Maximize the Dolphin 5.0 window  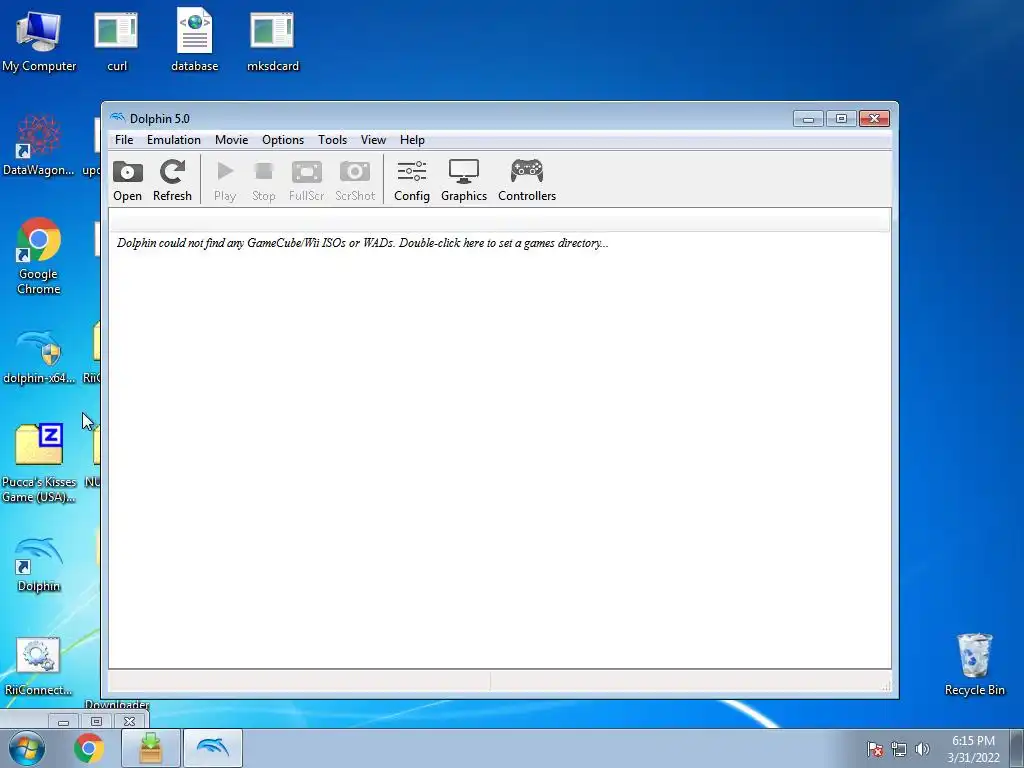pos(841,118)
